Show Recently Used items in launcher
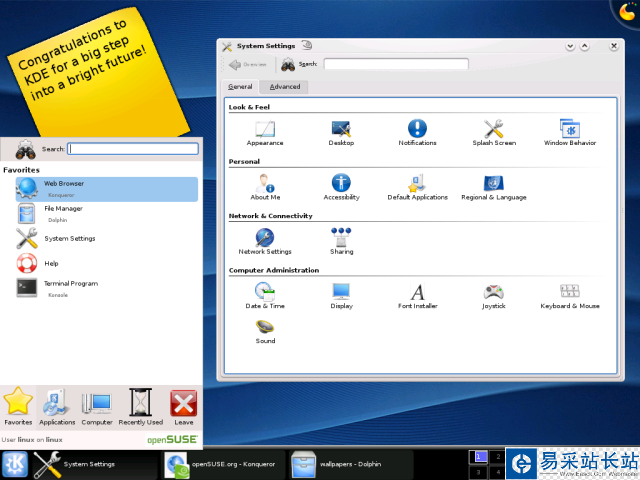This screenshot has width=640, height=480. point(141,406)
